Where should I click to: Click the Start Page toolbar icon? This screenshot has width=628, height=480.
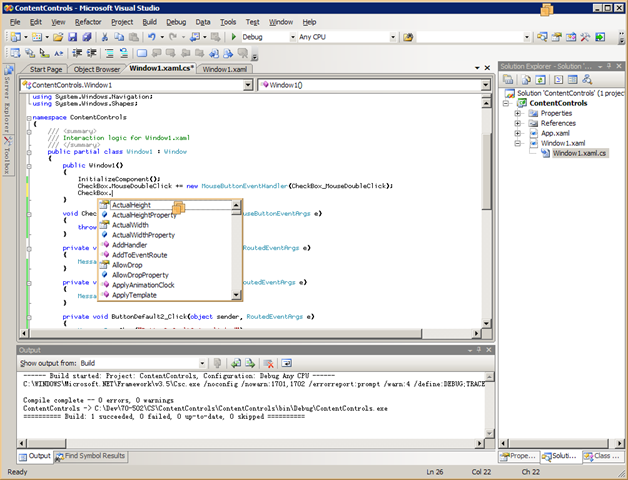[600, 37]
